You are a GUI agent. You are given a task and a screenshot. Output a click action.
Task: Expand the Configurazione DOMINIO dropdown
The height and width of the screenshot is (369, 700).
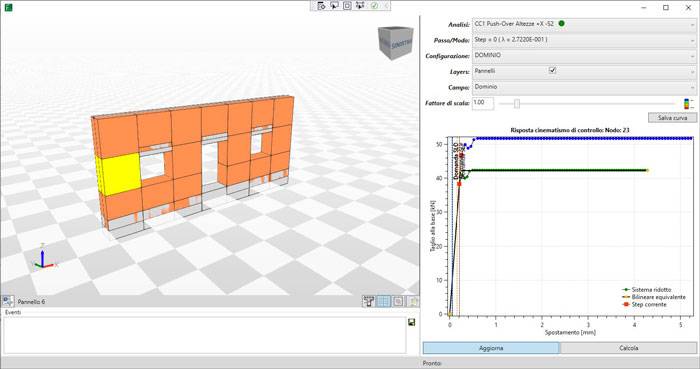(x=584, y=56)
